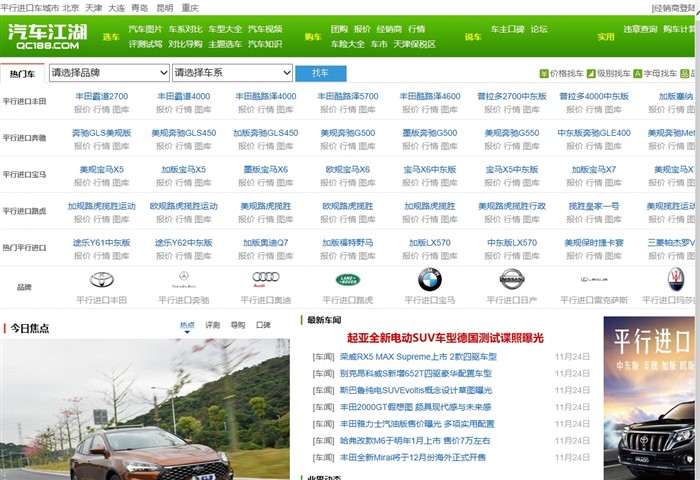700x480 pixels.
Task: Click the 级别找车 green icon
Action: tap(591, 74)
